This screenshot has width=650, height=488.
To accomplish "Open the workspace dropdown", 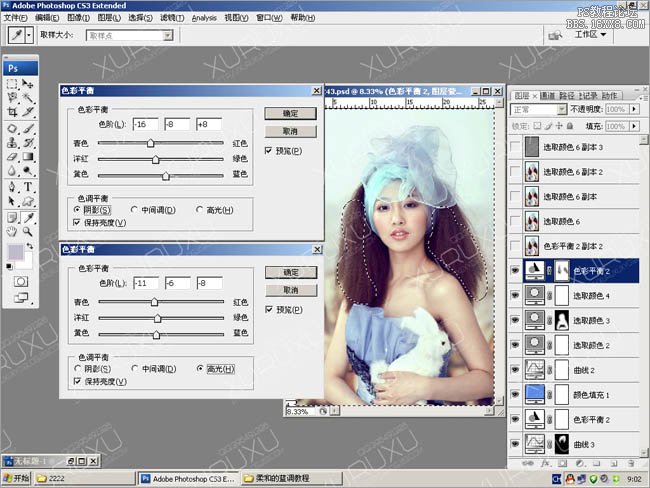I will 591,34.
